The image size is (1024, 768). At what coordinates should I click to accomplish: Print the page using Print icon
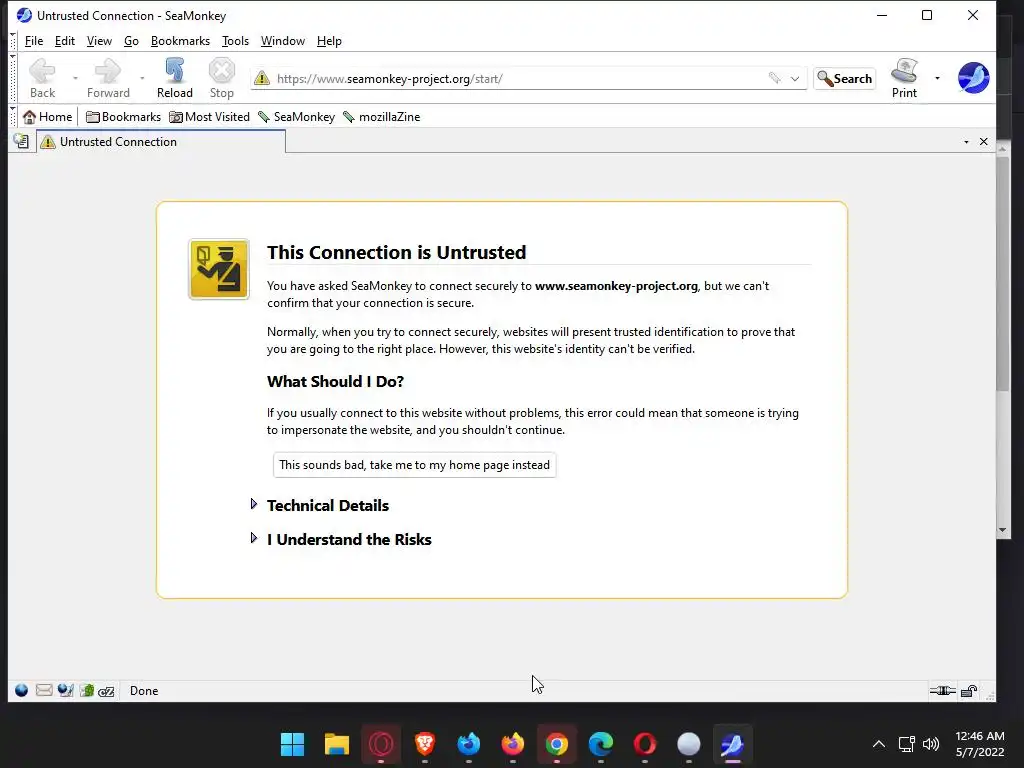[904, 78]
